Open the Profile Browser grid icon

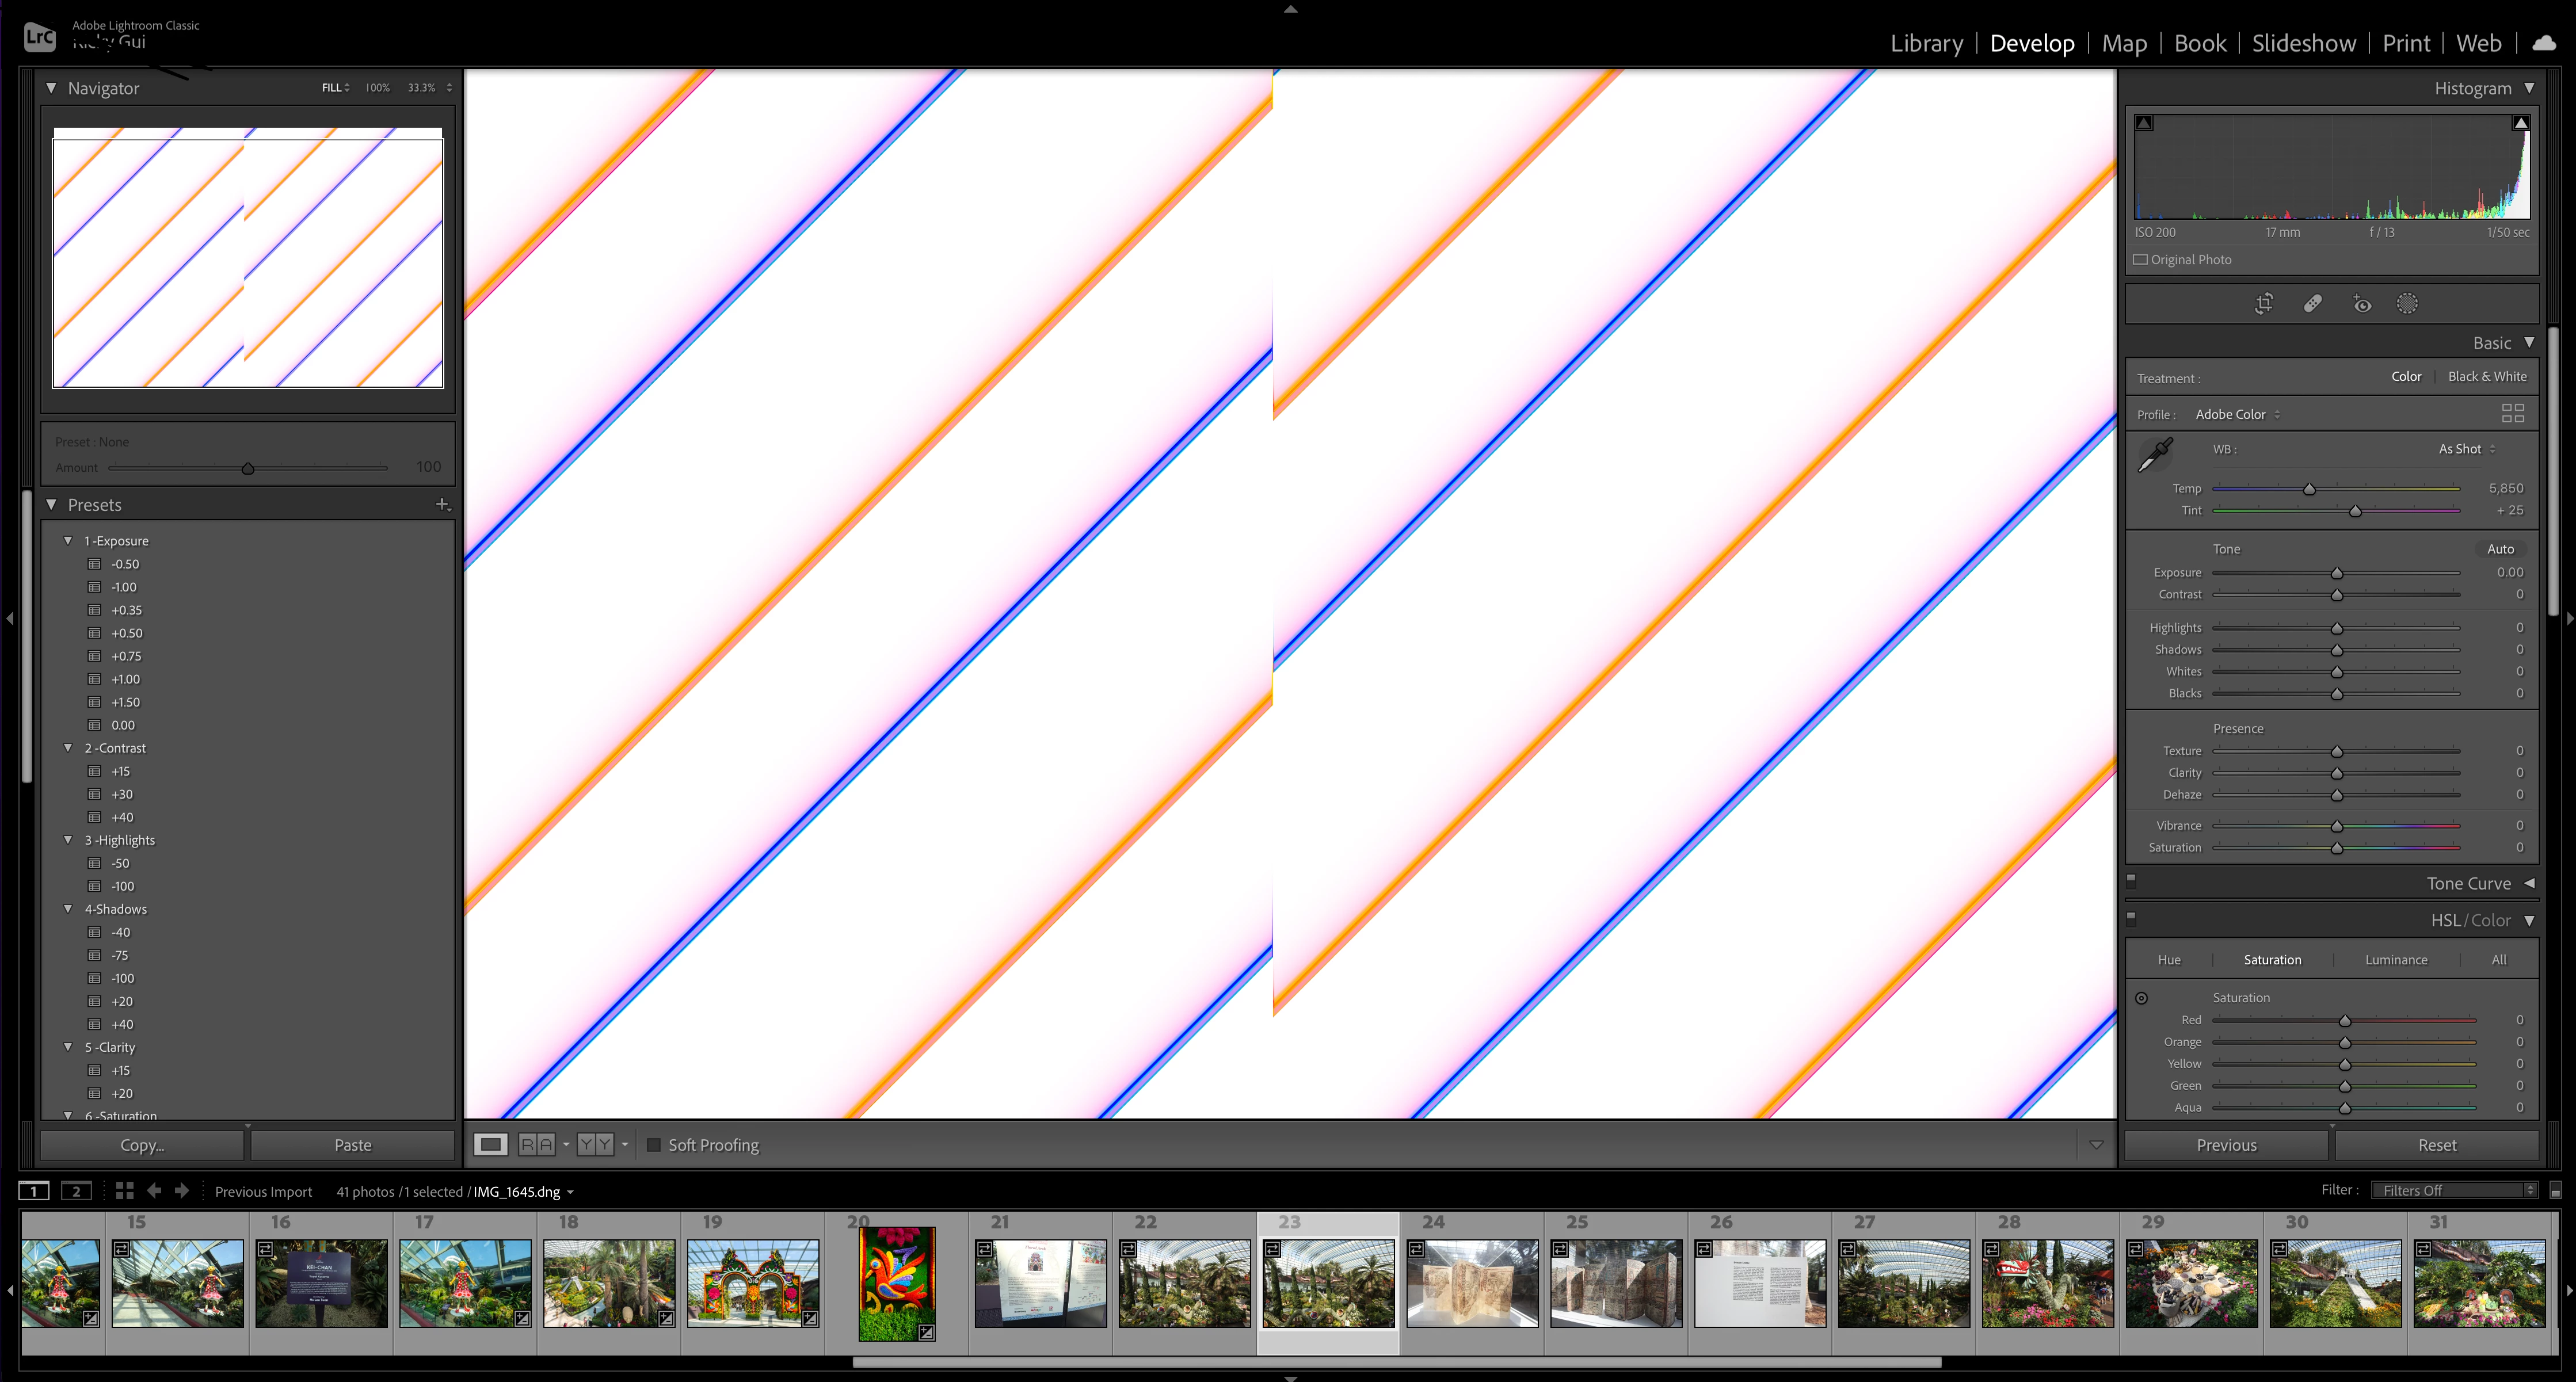[x=2512, y=413]
